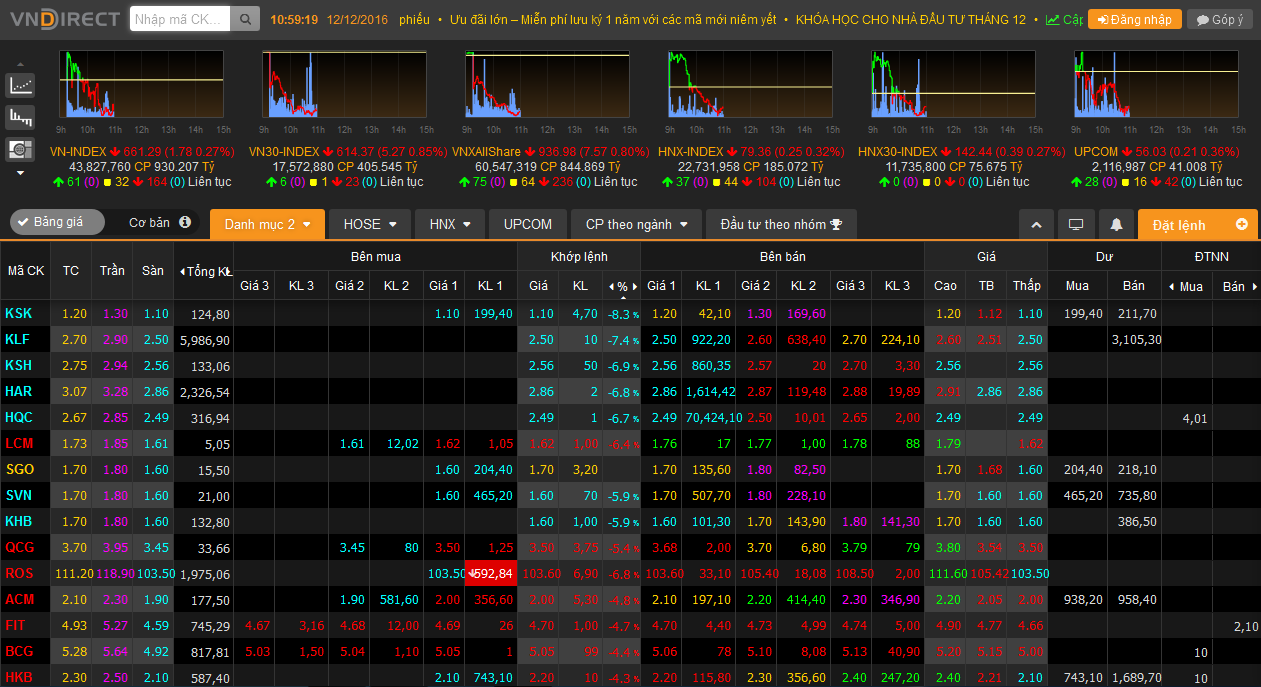The width and height of the screenshot is (1261, 687).
Task: Select stock code KHB
Action: pyautogui.click(x=19, y=521)
